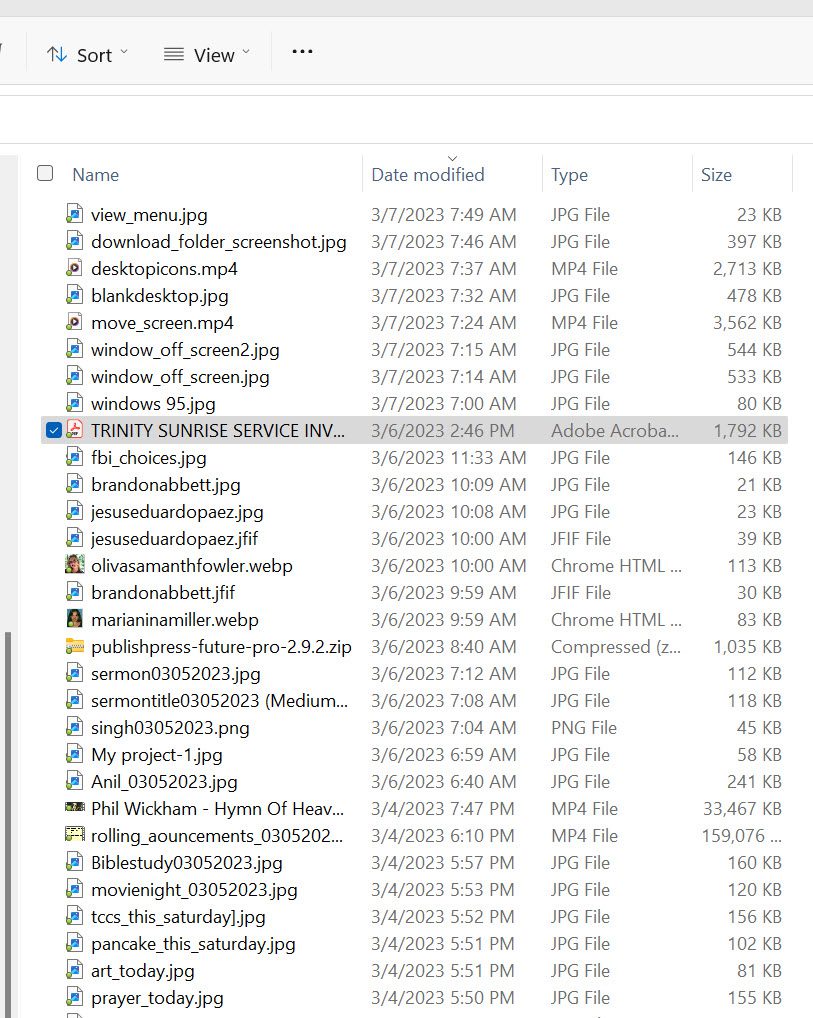This screenshot has width=813, height=1018.
Task: Click the 3/4/2023 6:10 PM date cell
Action: [442, 836]
